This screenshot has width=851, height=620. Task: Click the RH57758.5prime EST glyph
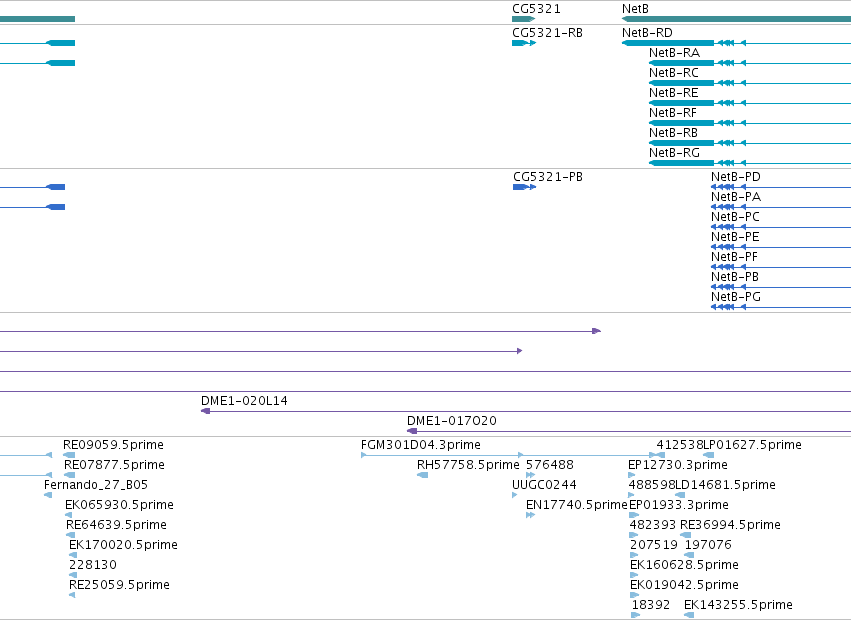click(422, 475)
